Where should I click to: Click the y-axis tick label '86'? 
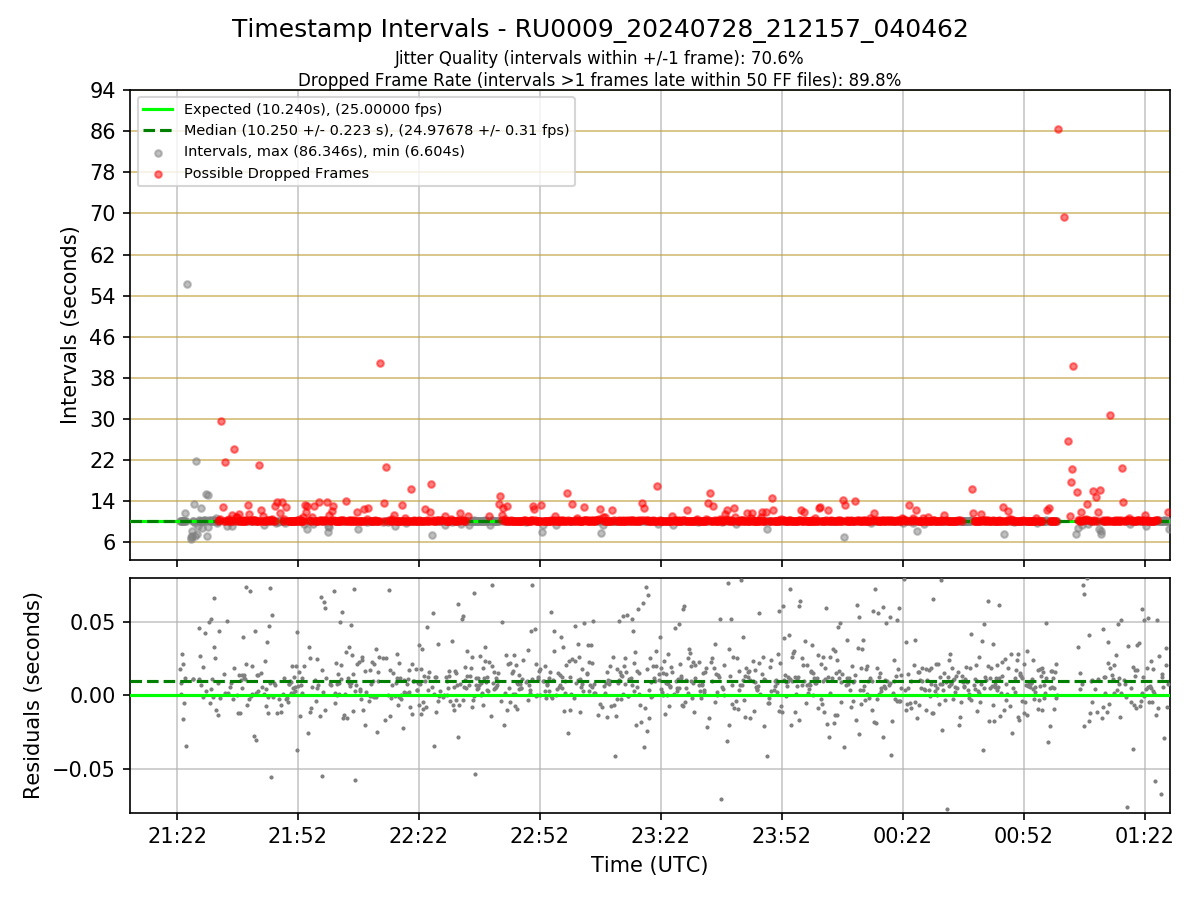(104, 131)
